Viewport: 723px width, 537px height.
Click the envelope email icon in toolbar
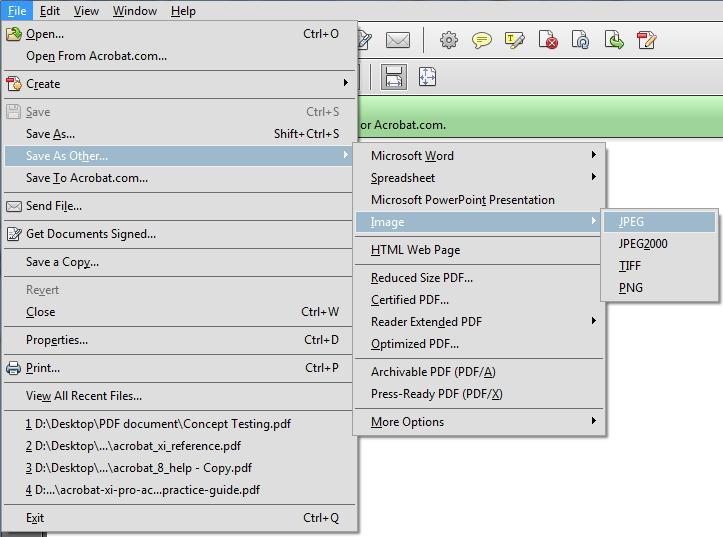coord(397,41)
